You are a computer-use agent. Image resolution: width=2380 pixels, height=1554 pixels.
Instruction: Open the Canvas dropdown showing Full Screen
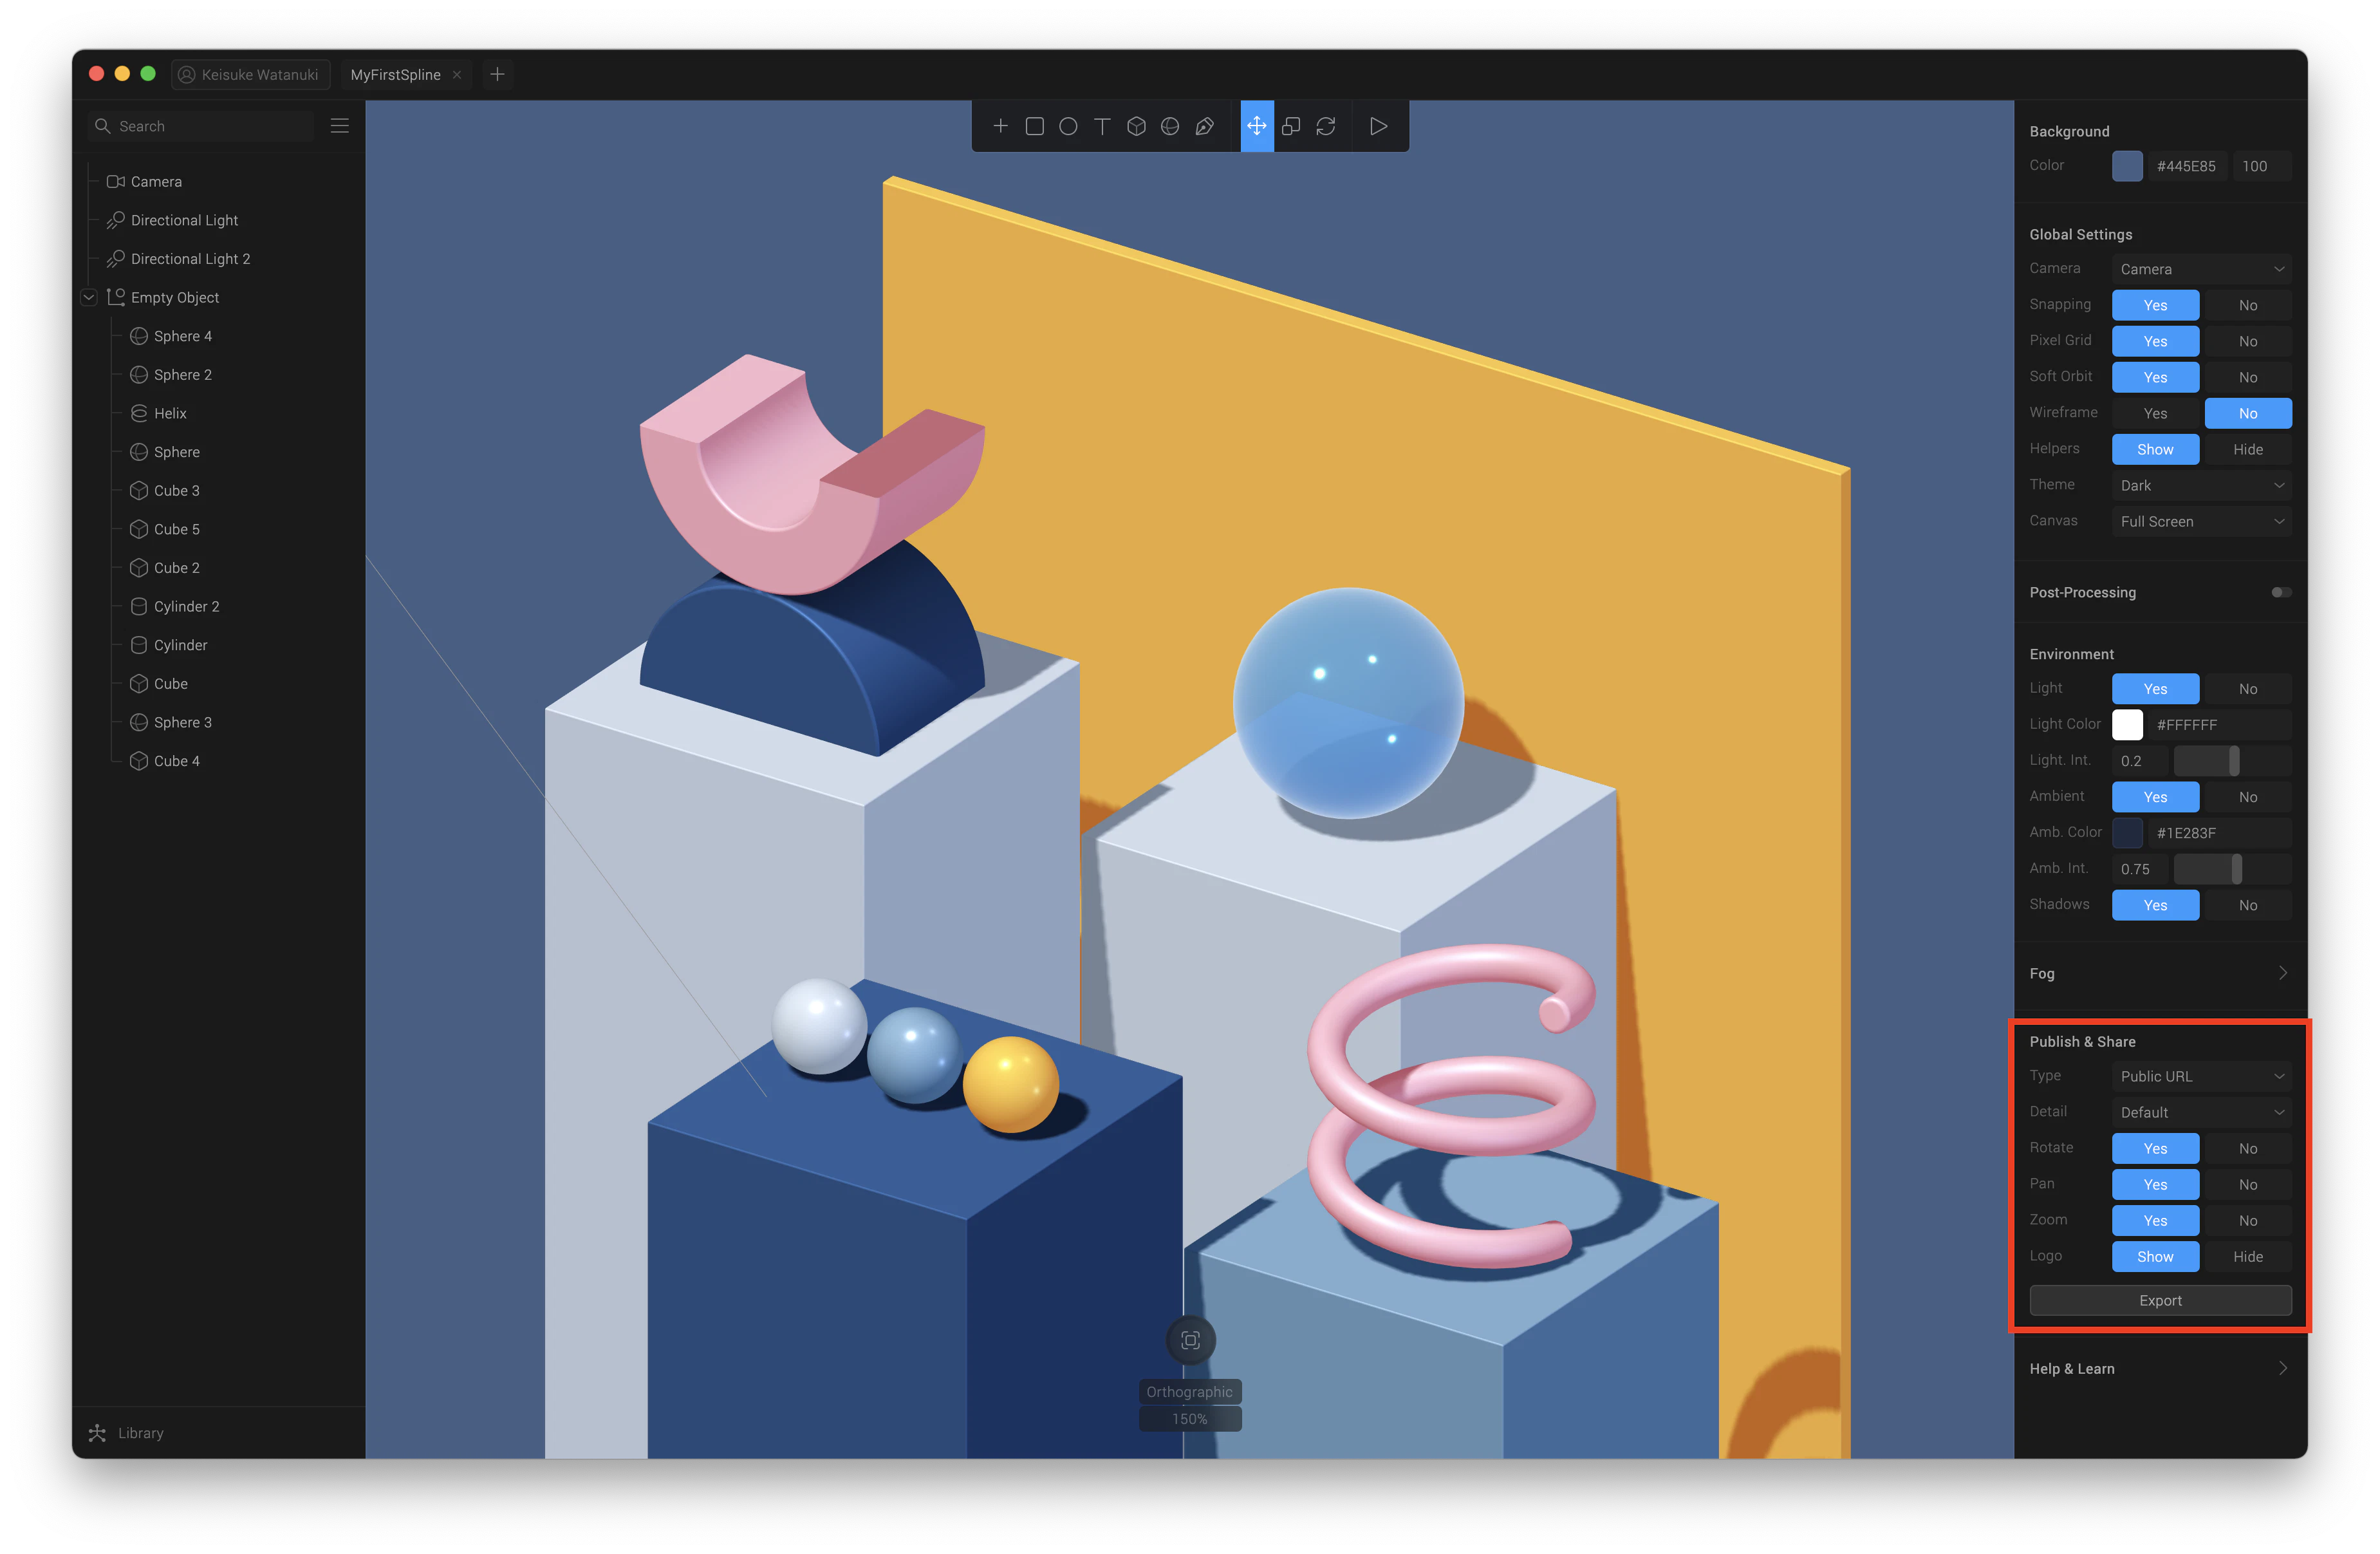[x=2202, y=521]
